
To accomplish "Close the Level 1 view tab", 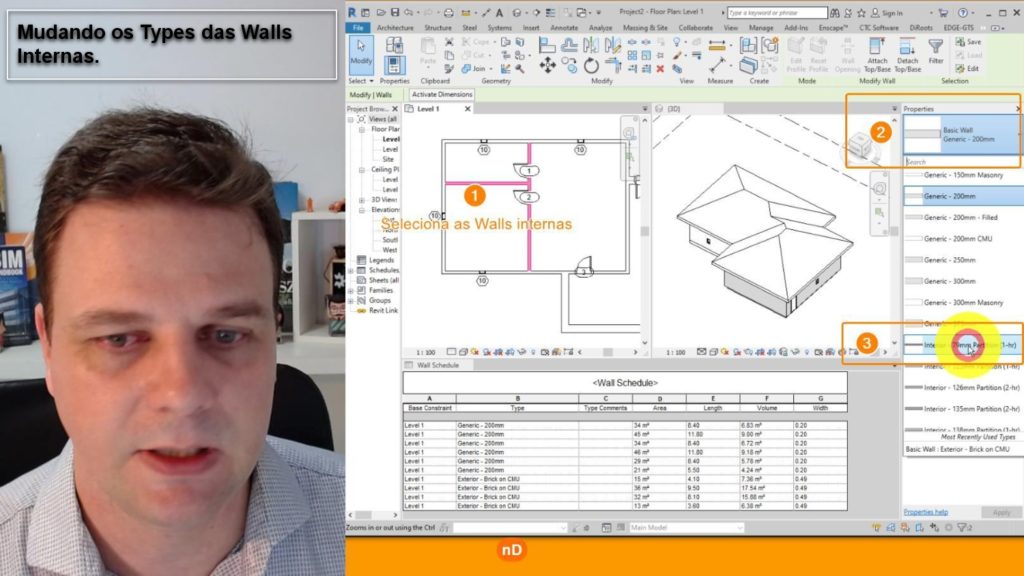I will pos(448,108).
